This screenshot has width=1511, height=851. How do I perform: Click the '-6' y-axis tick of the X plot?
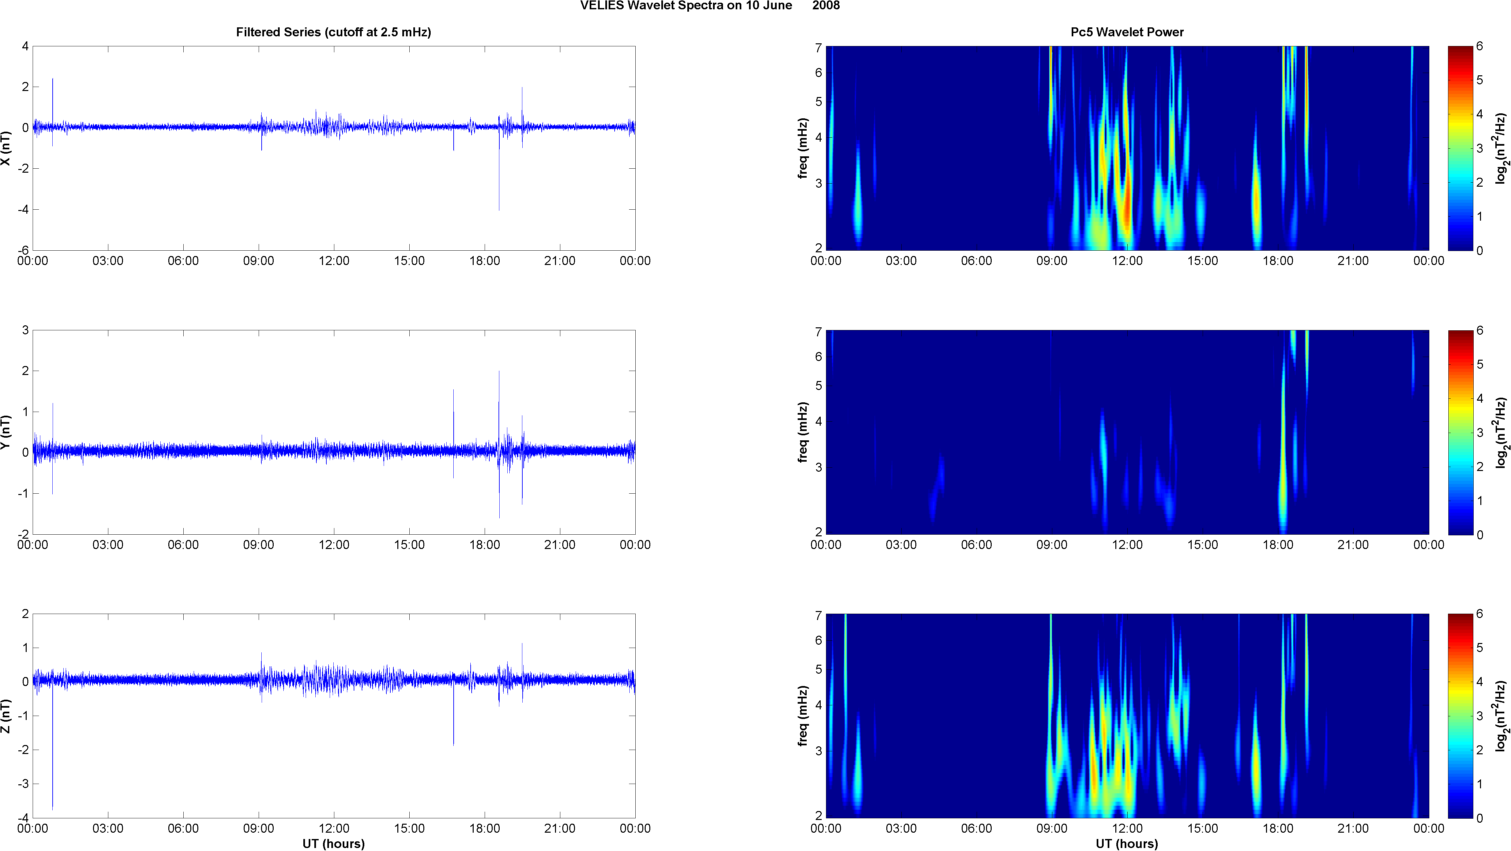click(x=24, y=251)
